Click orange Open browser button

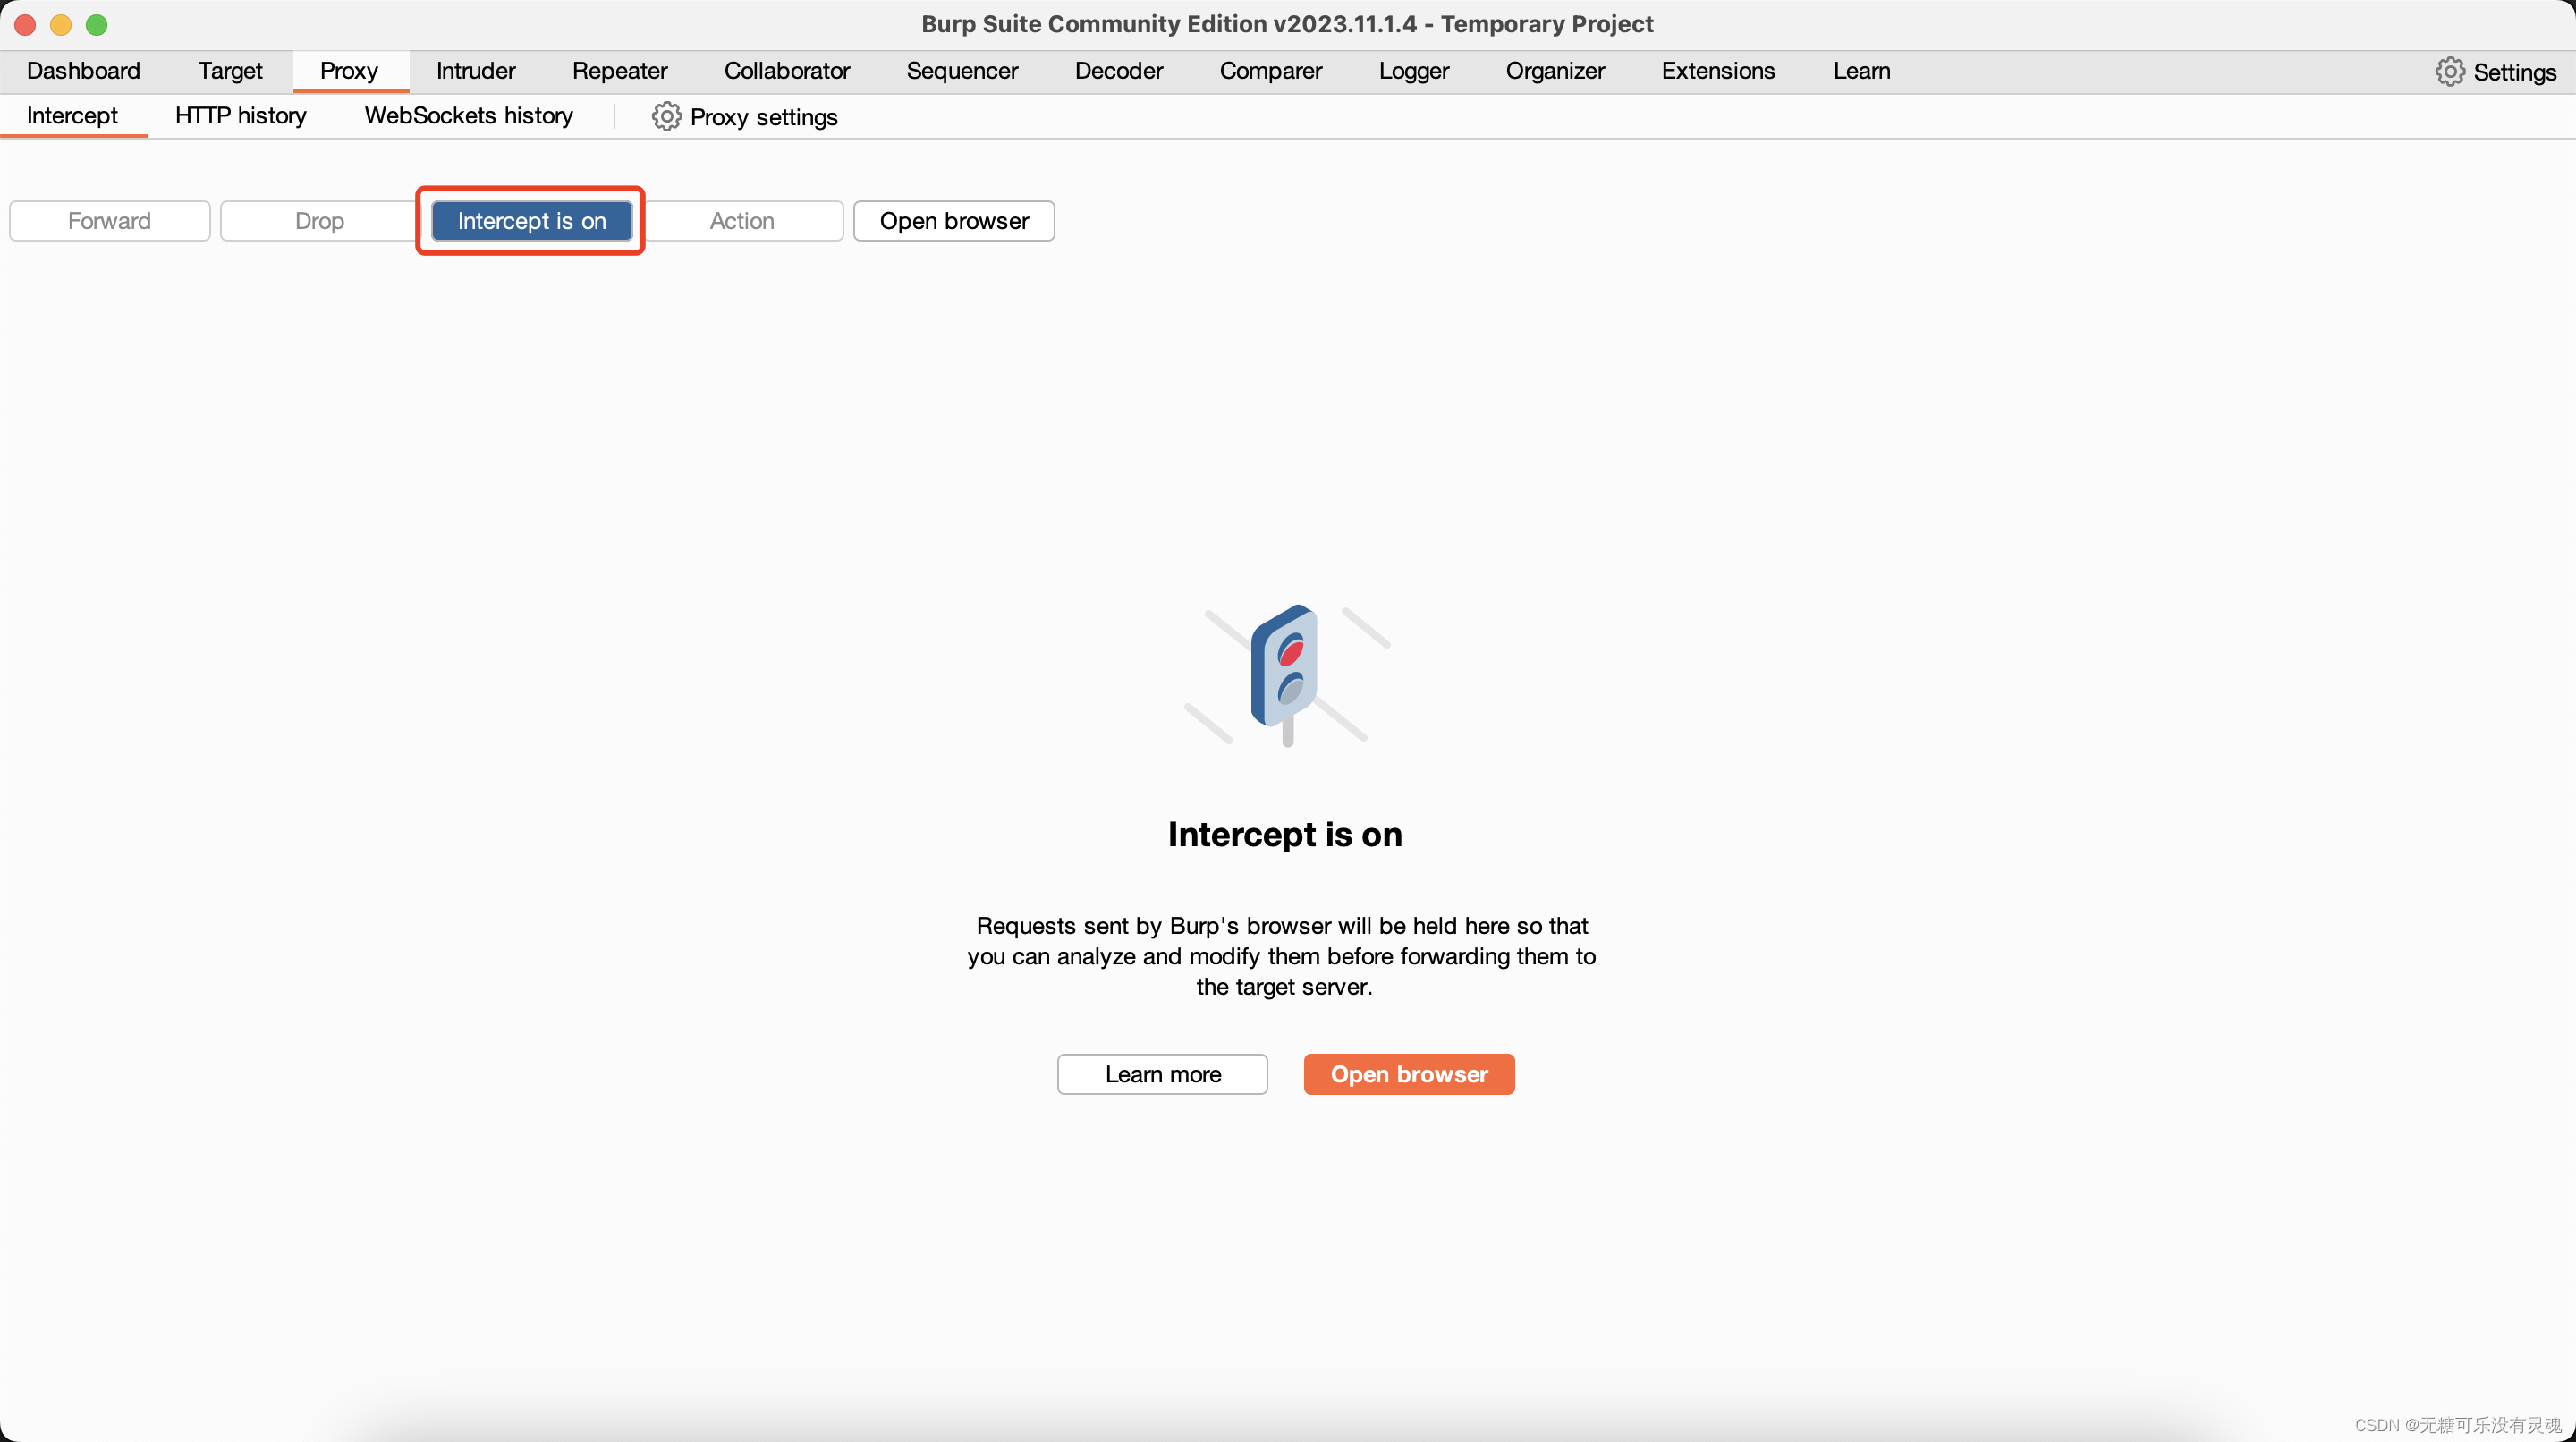[1409, 1074]
